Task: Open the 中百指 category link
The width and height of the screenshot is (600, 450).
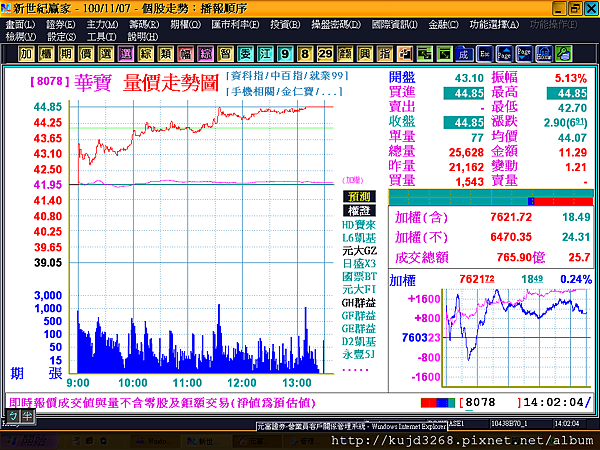Action: (287, 76)
